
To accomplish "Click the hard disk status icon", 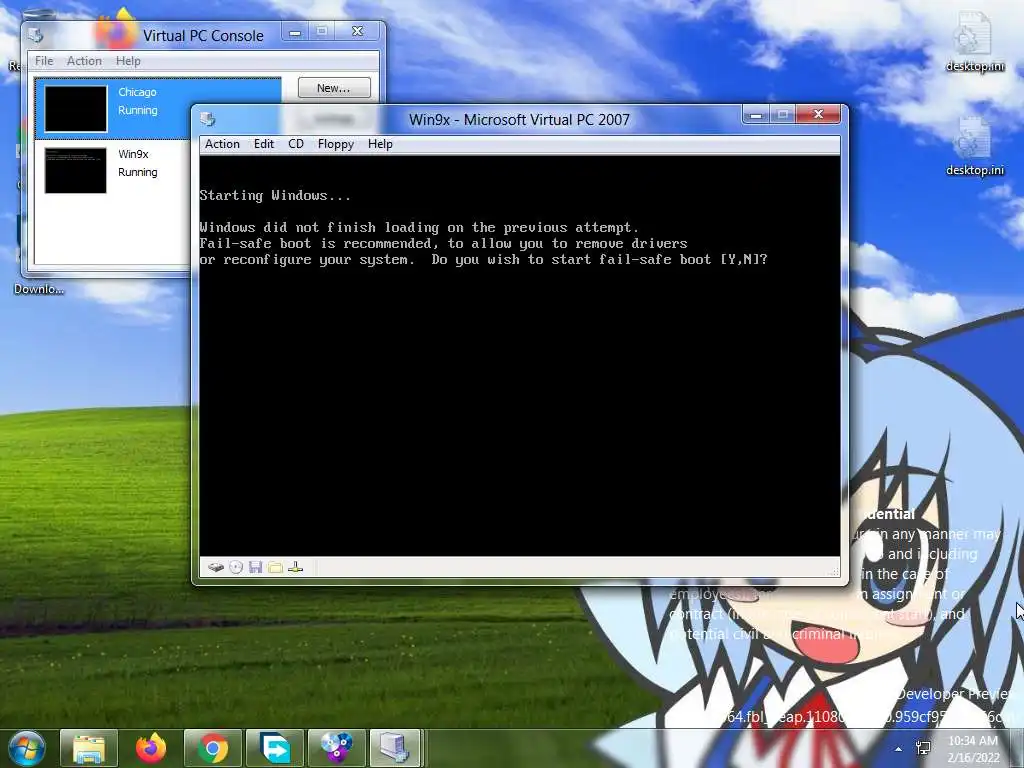I will coord(216,568).
